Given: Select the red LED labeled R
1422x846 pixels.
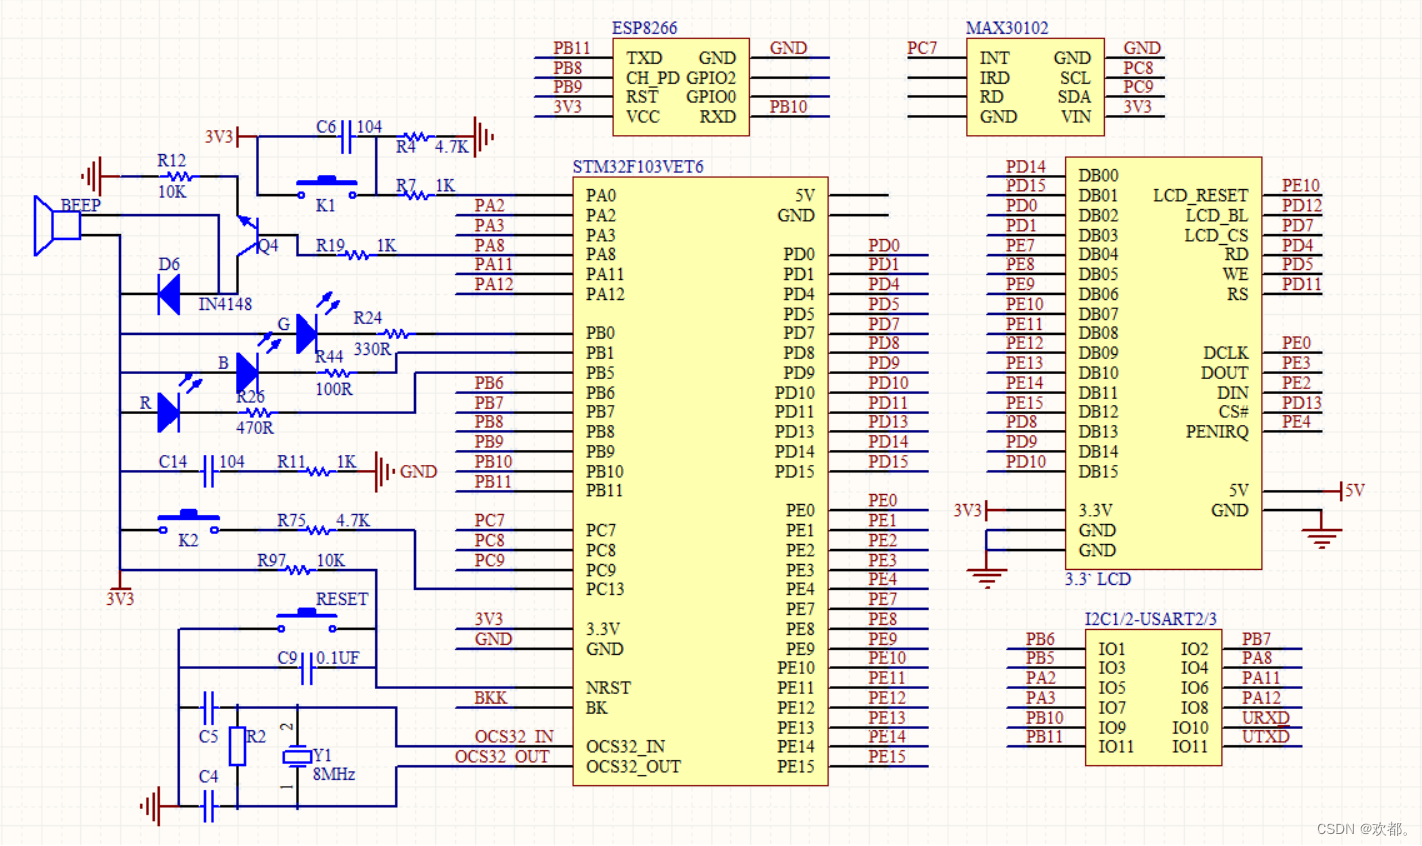Looking at the screenshot, I should (168, 412).
